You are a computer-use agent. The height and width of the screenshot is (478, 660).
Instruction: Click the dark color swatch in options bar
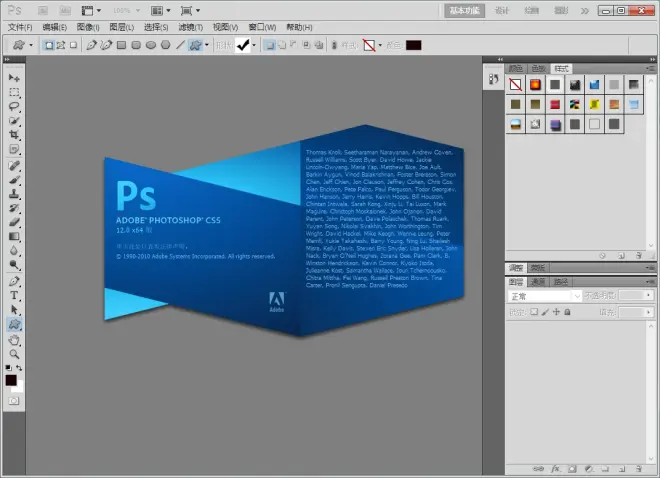(x=414, y=45)
